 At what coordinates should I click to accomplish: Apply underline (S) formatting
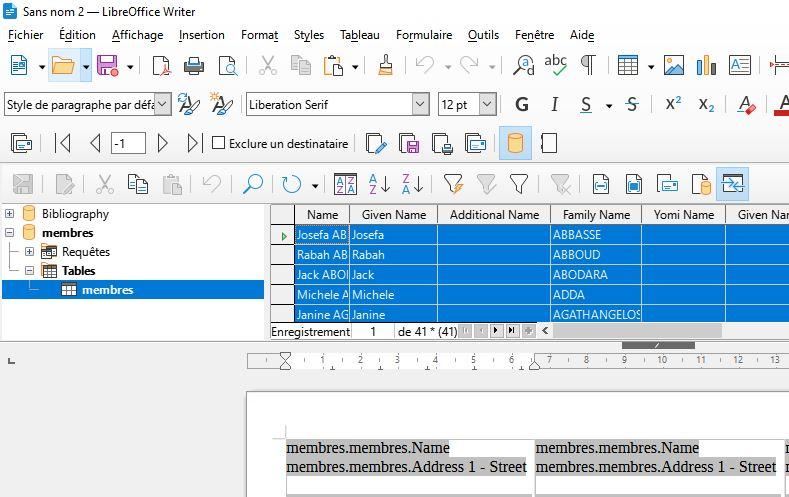586,105
